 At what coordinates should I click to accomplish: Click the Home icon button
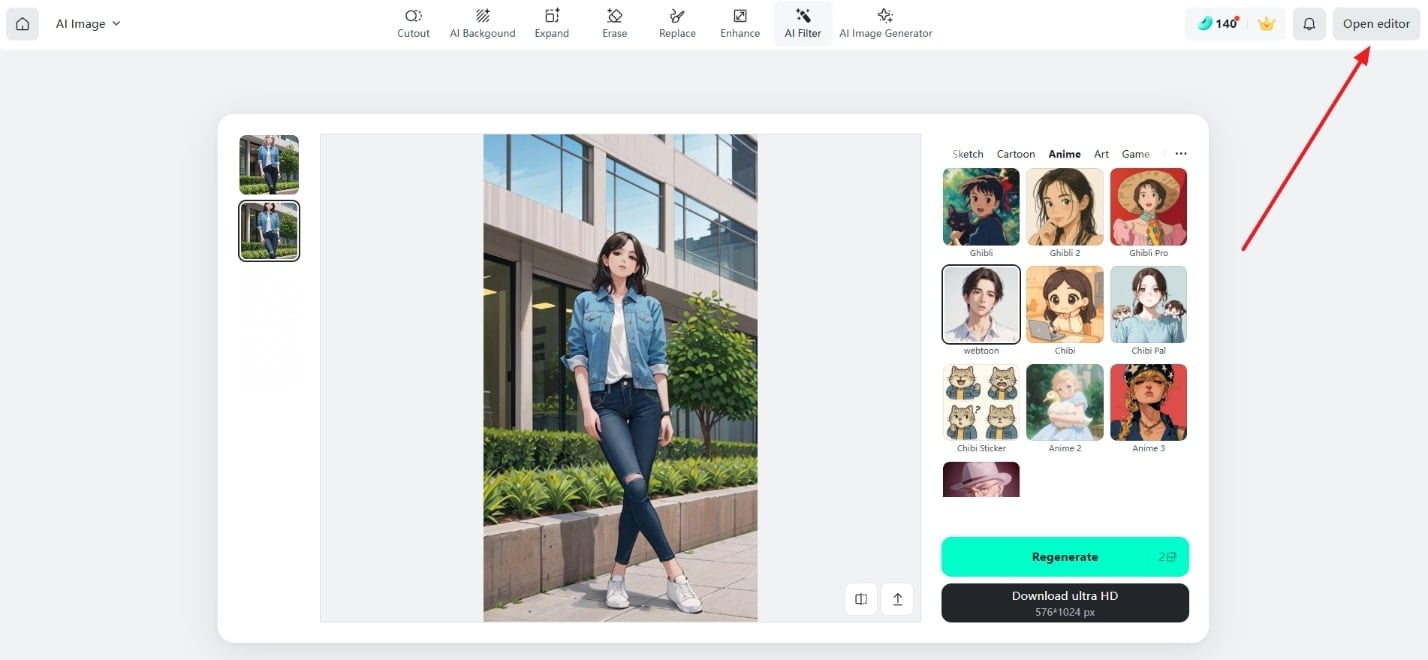point(22,24)
